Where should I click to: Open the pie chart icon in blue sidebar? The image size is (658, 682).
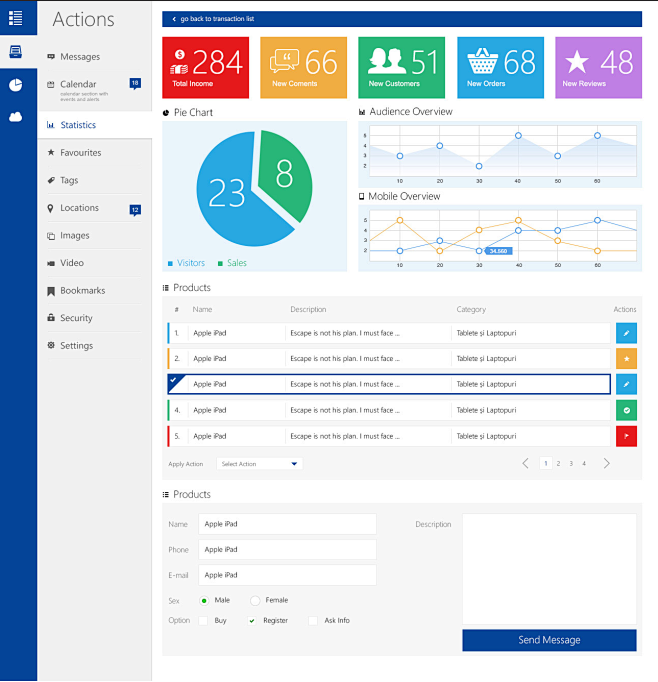(16, 85)
